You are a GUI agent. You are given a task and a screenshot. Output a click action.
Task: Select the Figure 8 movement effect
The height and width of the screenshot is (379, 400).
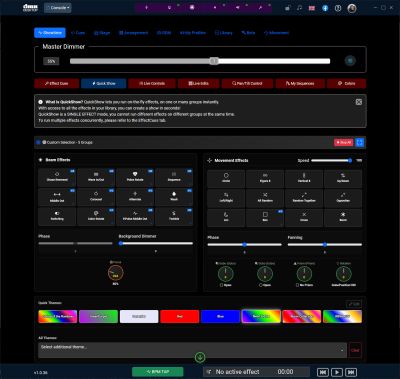[x=265, y=179]
